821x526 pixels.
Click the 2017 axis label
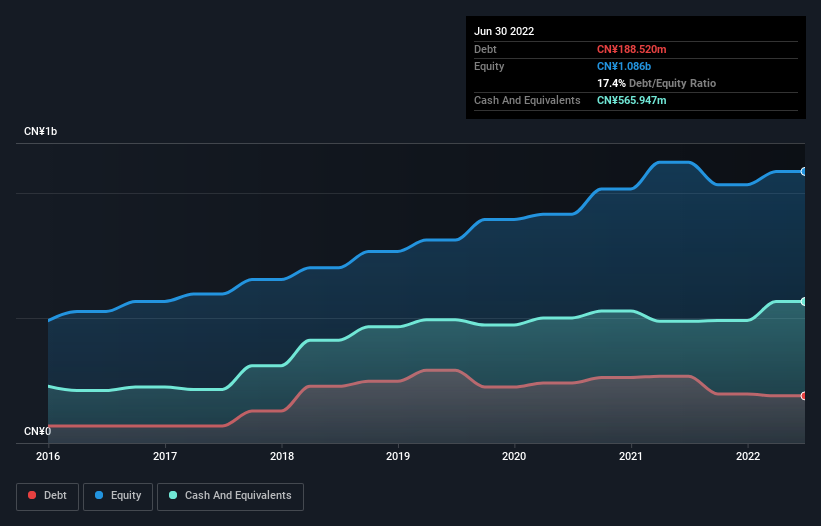pos(165,456)
